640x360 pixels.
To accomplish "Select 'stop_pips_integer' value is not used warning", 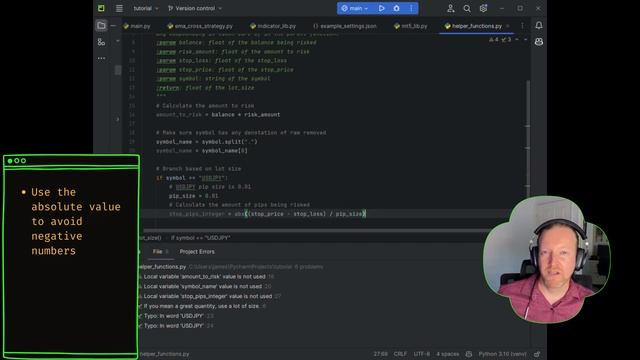I will tap(209, 296).
